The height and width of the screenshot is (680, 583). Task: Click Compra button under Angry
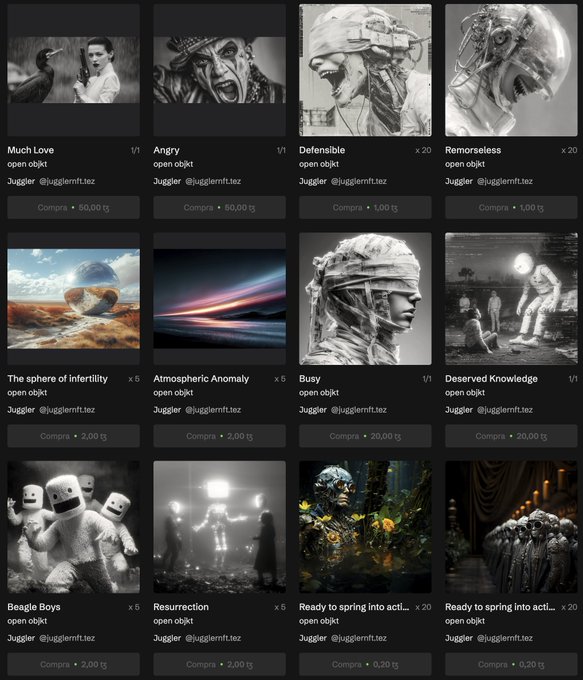click(x=219, y=207)
